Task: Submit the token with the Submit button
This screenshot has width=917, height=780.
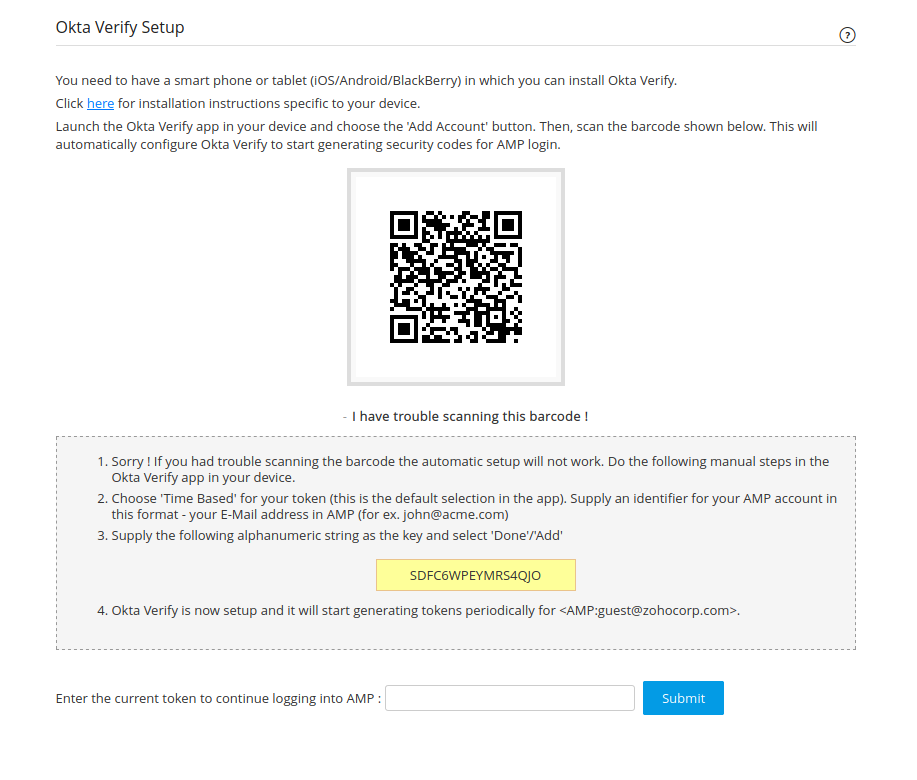Action: pyautogui.click(x=683, y=698)
